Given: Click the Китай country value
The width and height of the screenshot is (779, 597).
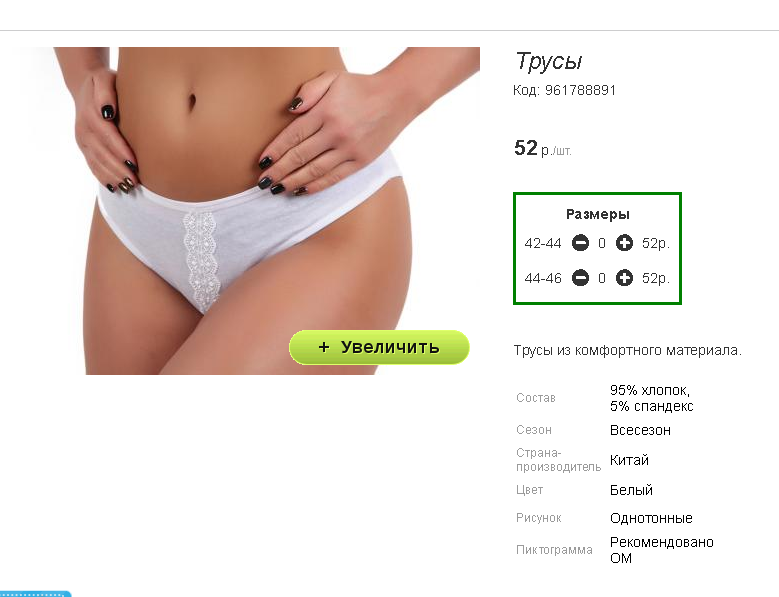Looking at the screenshot, I should pyautogui.click(x=629, y=460).
